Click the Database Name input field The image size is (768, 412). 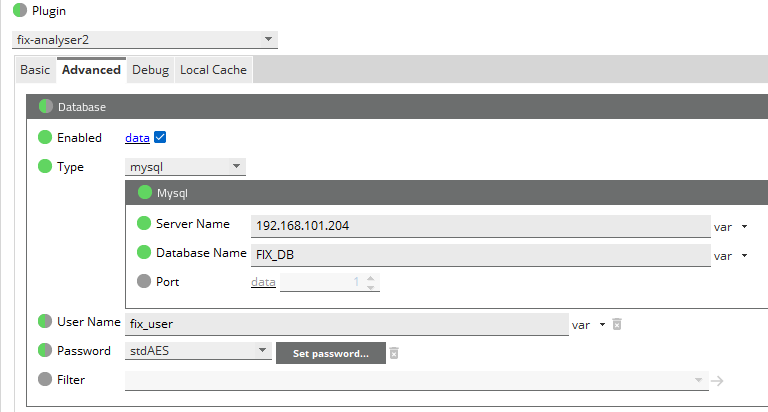[x=480, y=255]
